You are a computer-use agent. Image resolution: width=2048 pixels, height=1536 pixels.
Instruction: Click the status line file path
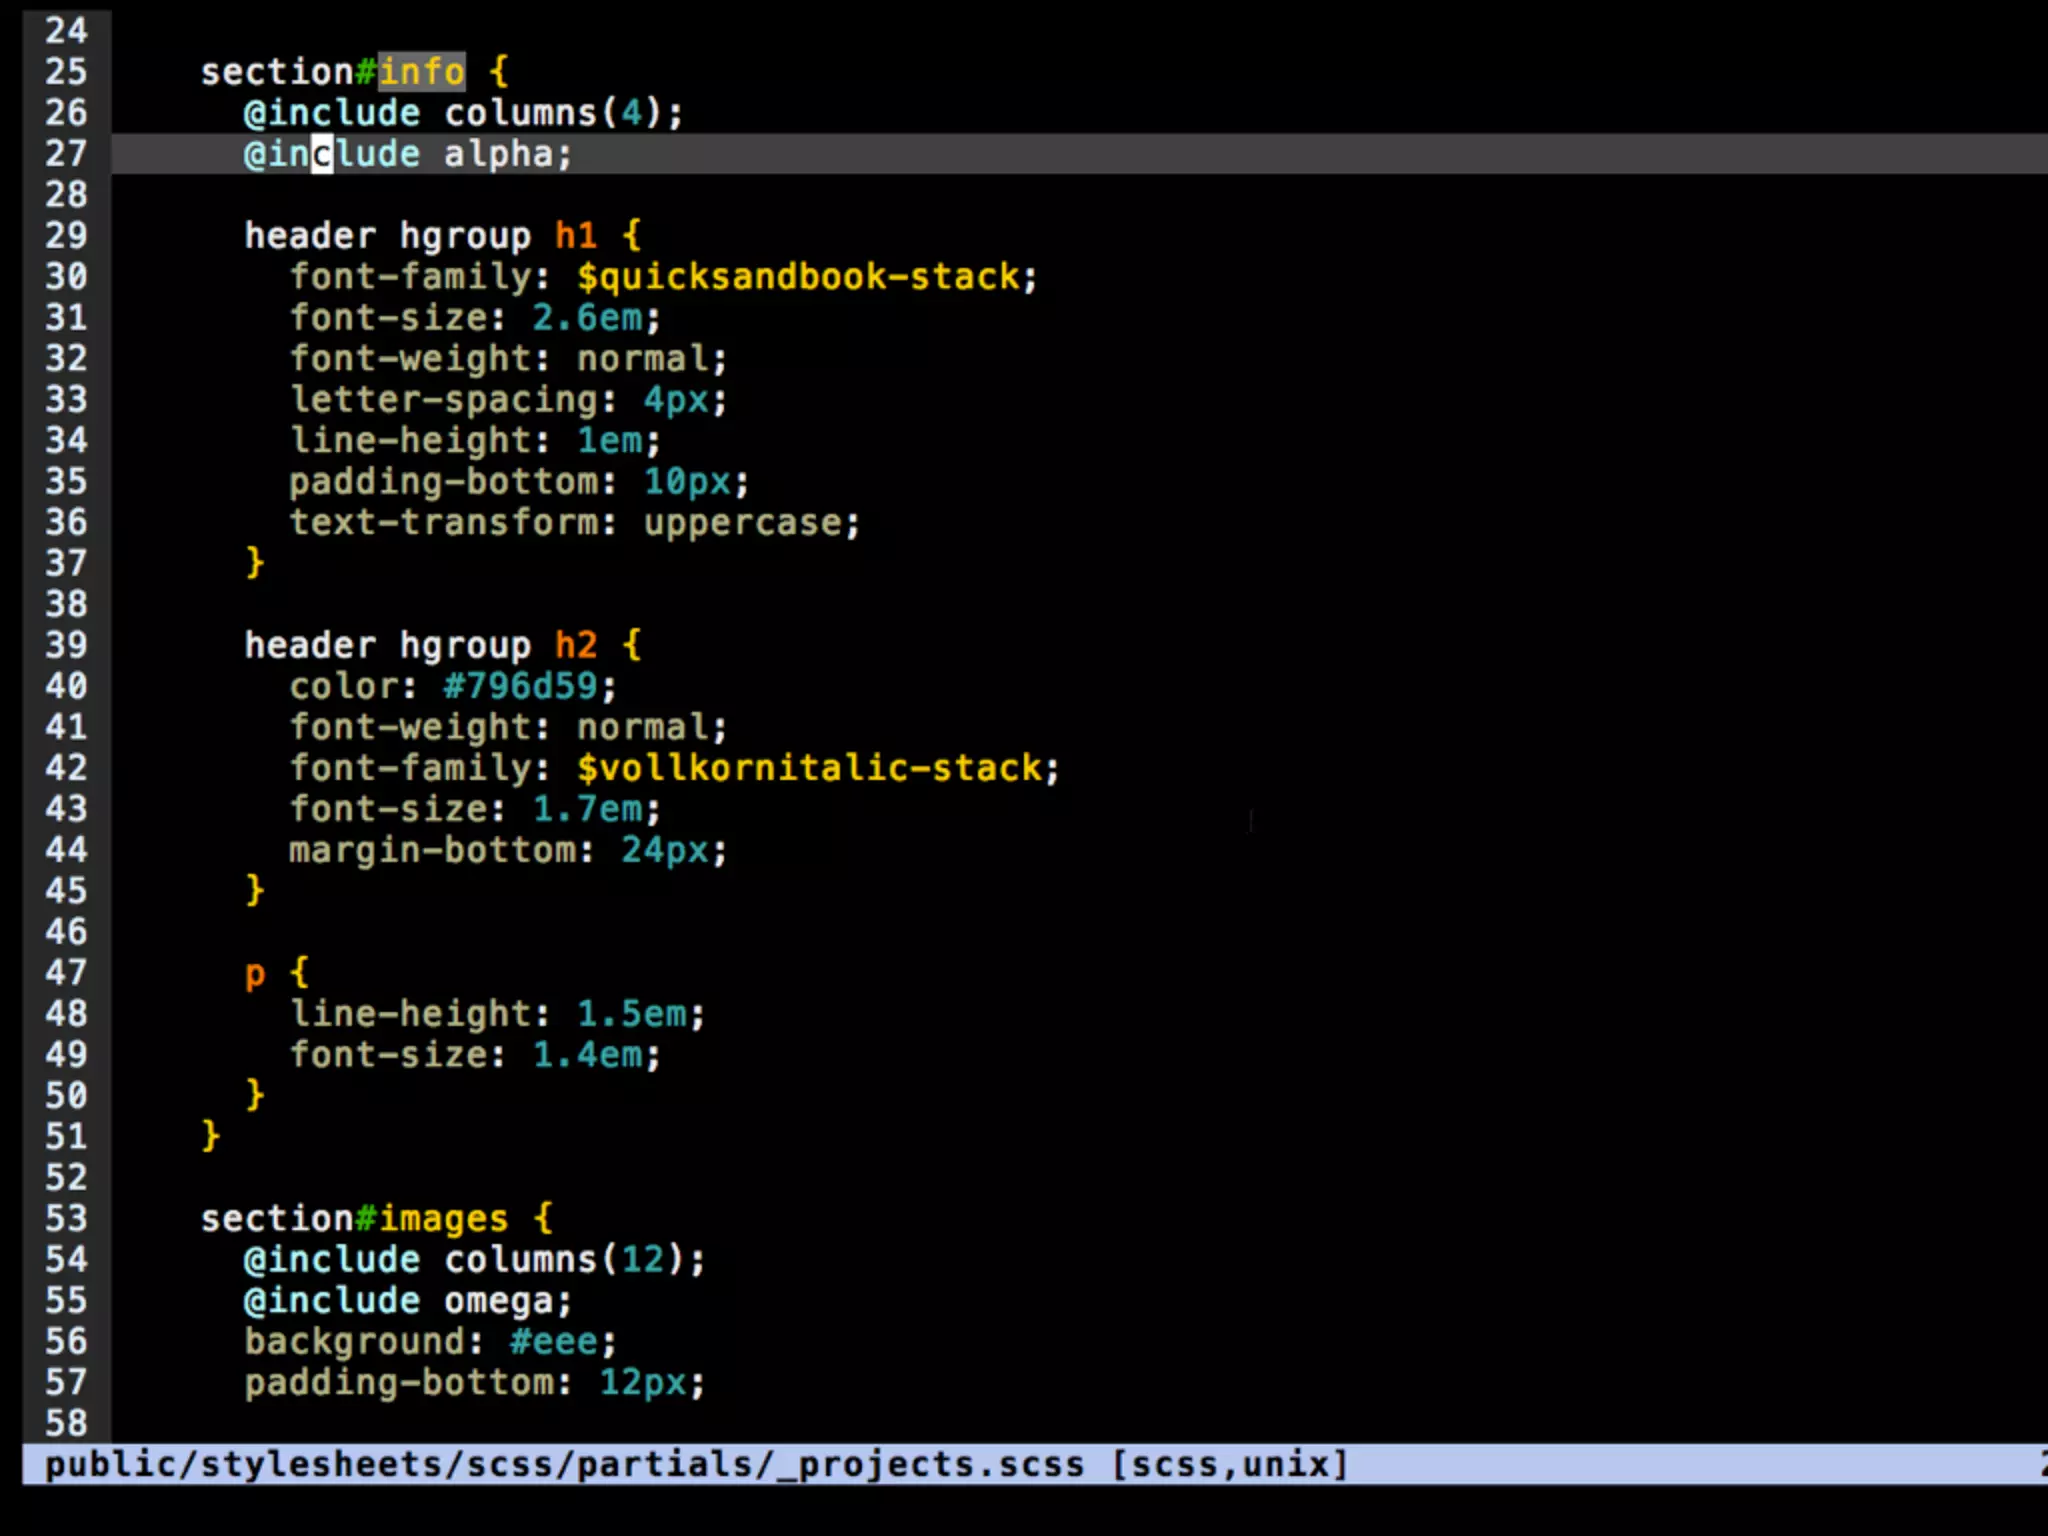(x=563, y=1465)
